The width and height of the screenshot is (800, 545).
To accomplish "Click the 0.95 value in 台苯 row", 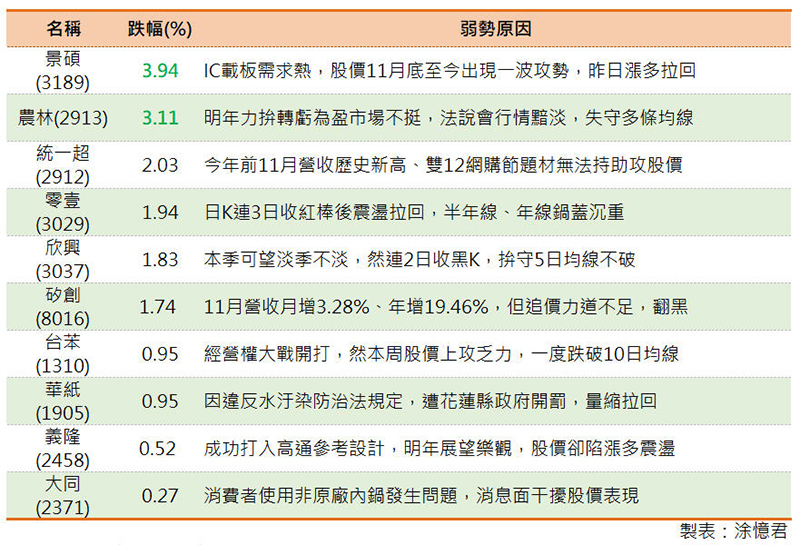I will 160,354.
